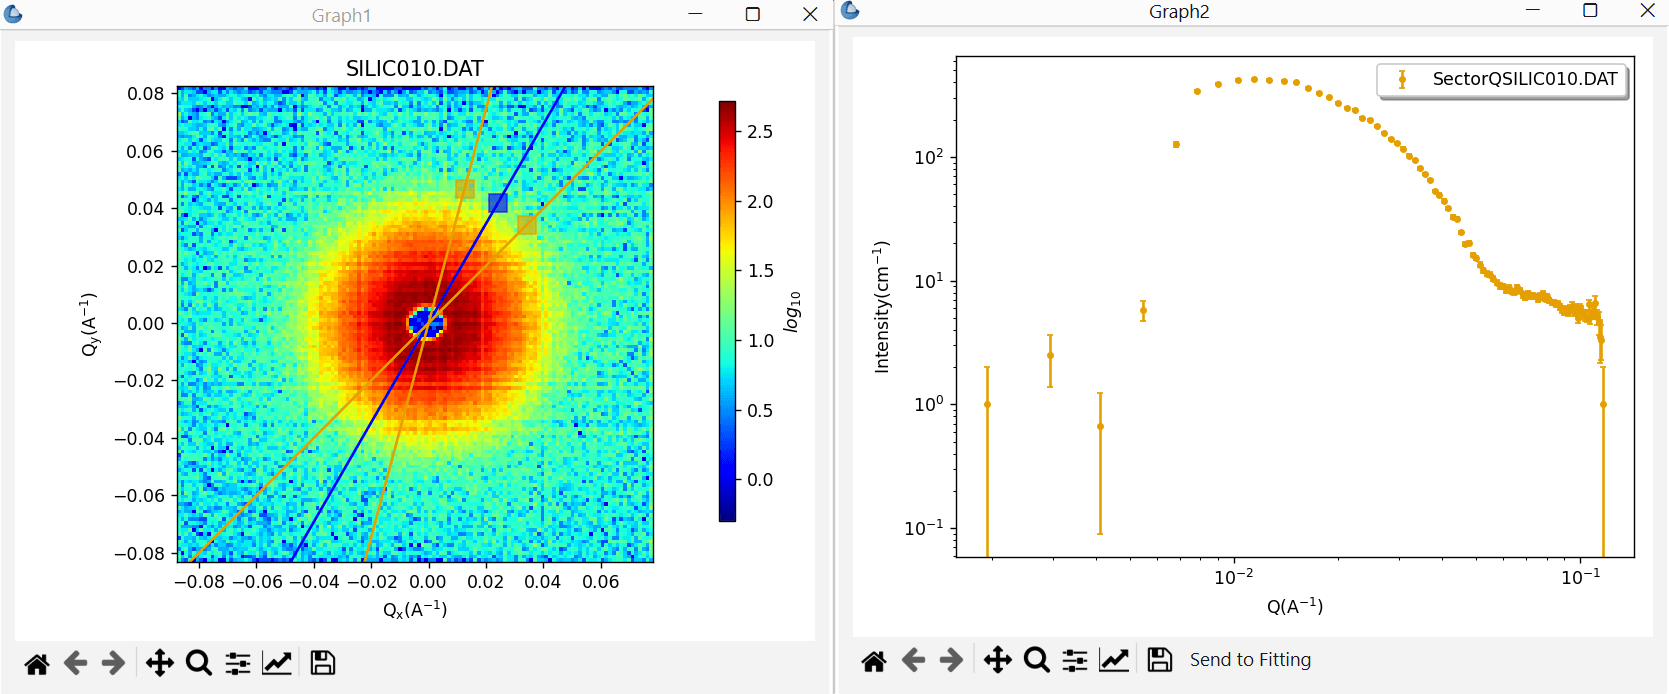Image resolution: width=1669 pixels, height=694 pixels.
Task: Click the log10 colorbar
Action: (x=727, y=311)
